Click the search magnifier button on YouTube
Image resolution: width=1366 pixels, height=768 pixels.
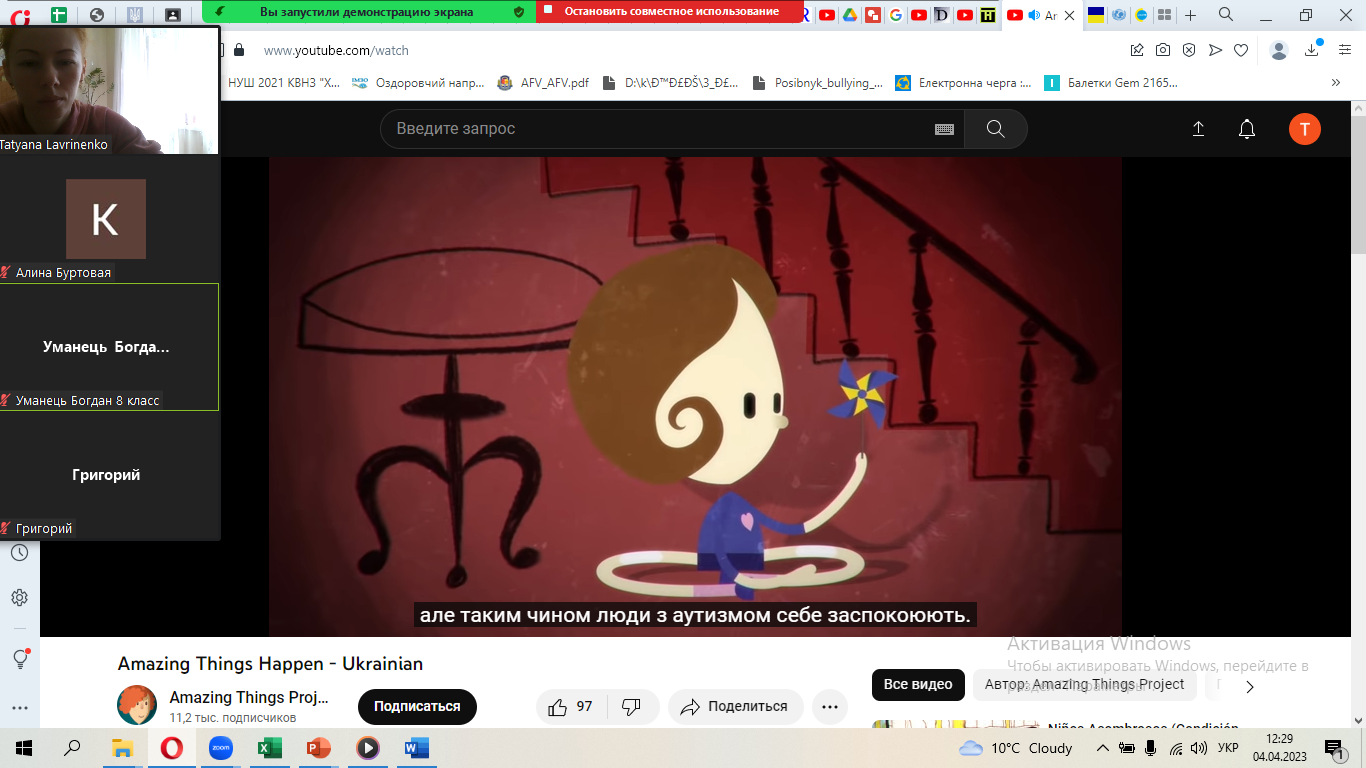coord(995,129)
